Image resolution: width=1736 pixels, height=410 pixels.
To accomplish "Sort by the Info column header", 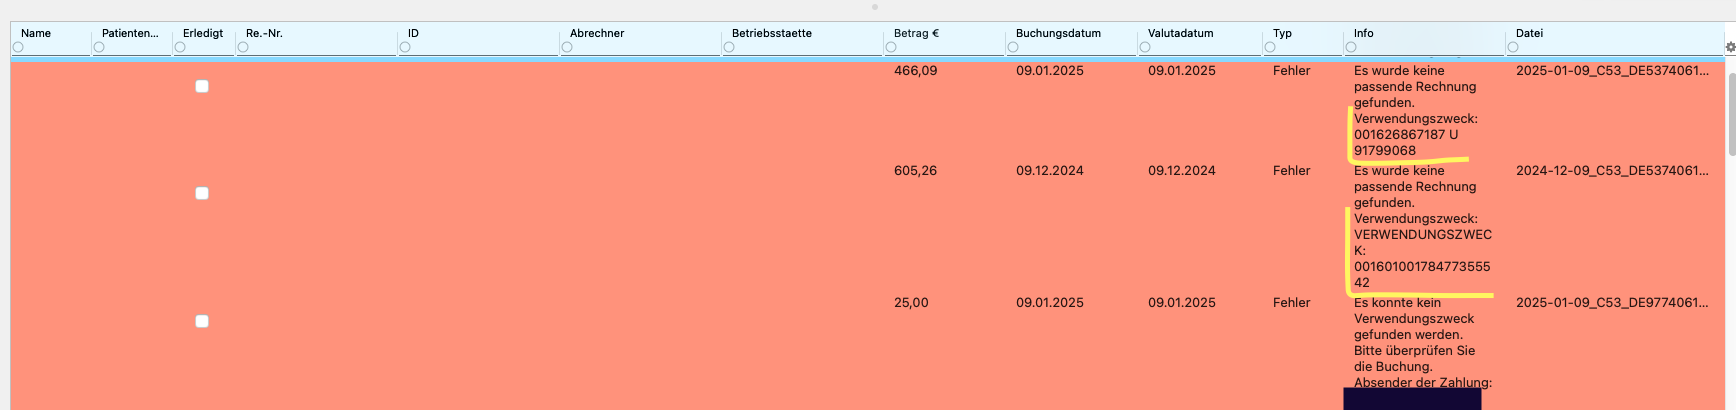I will point(1363,33).
